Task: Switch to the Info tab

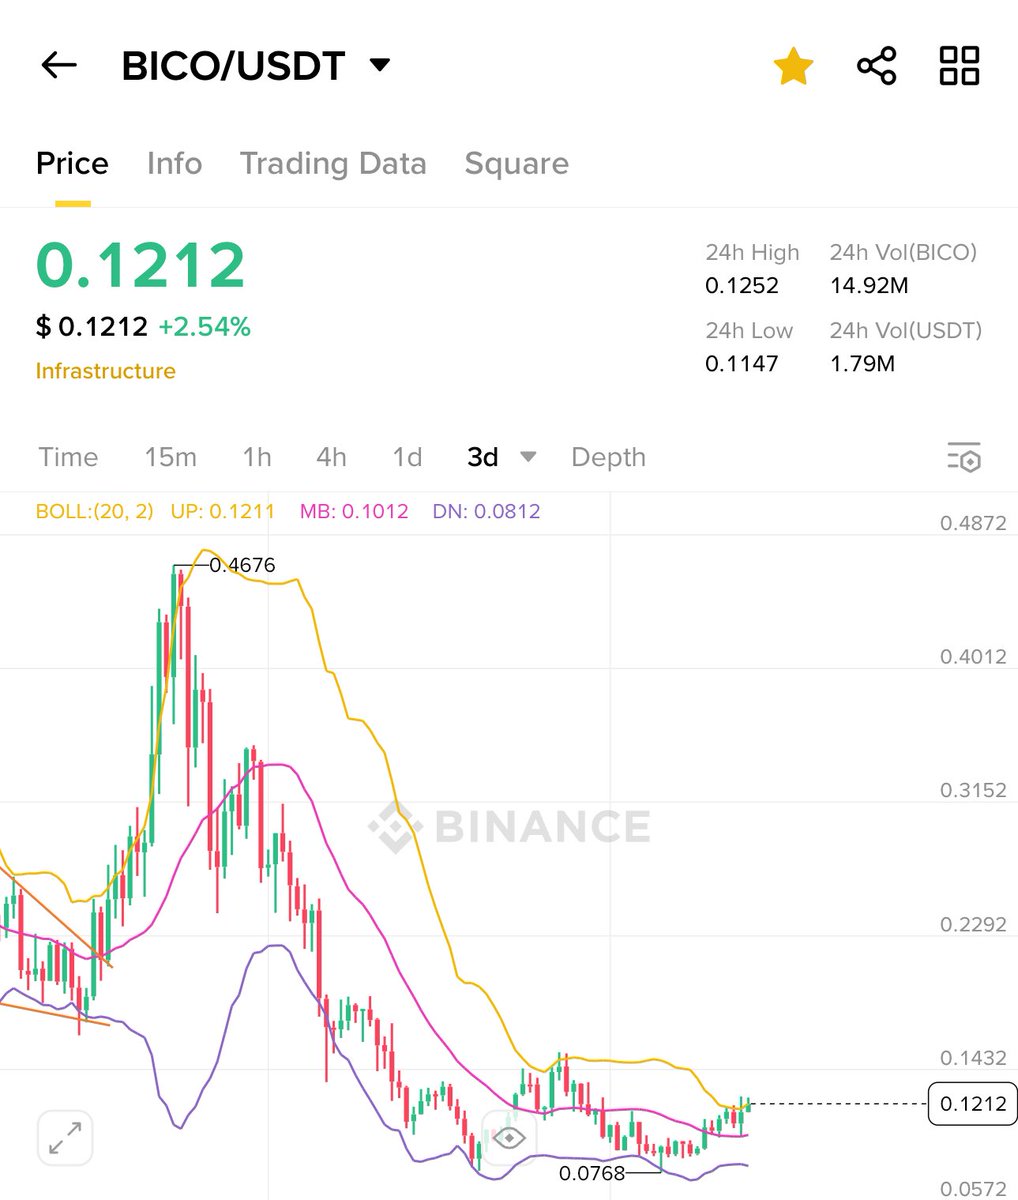Action: click(x=174, y=163)
